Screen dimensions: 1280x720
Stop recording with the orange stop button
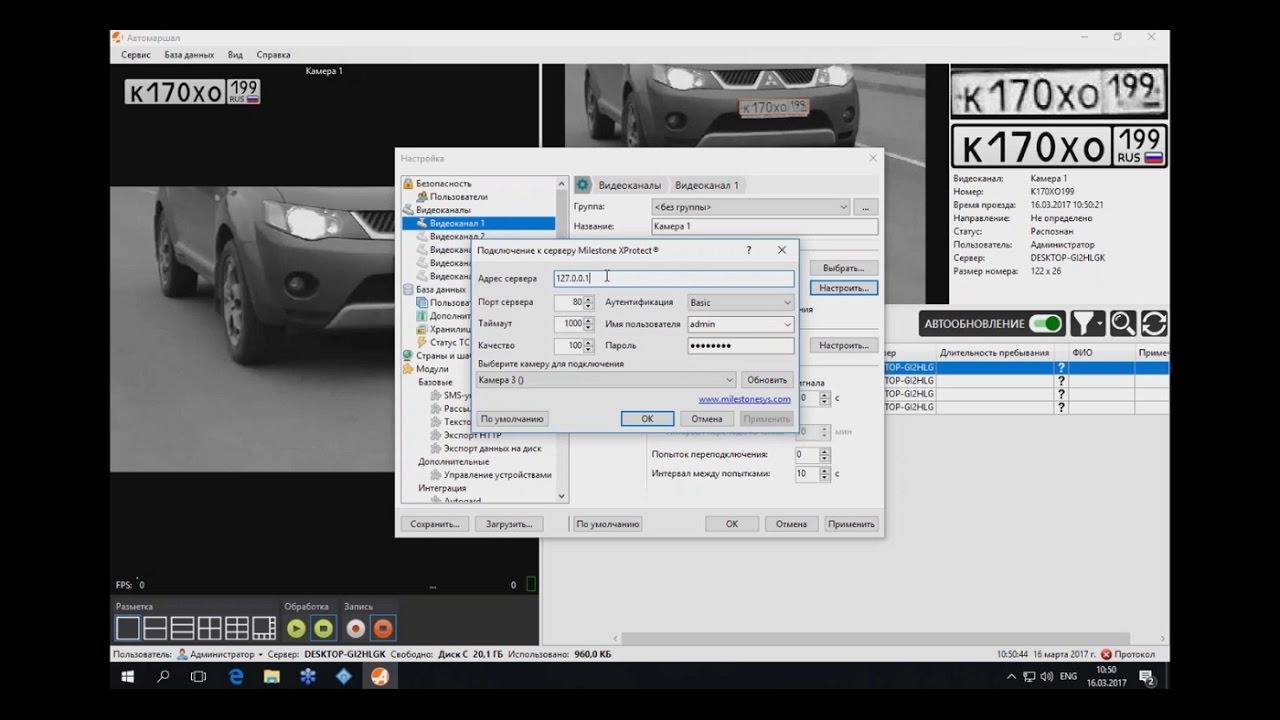pos(382,629)
